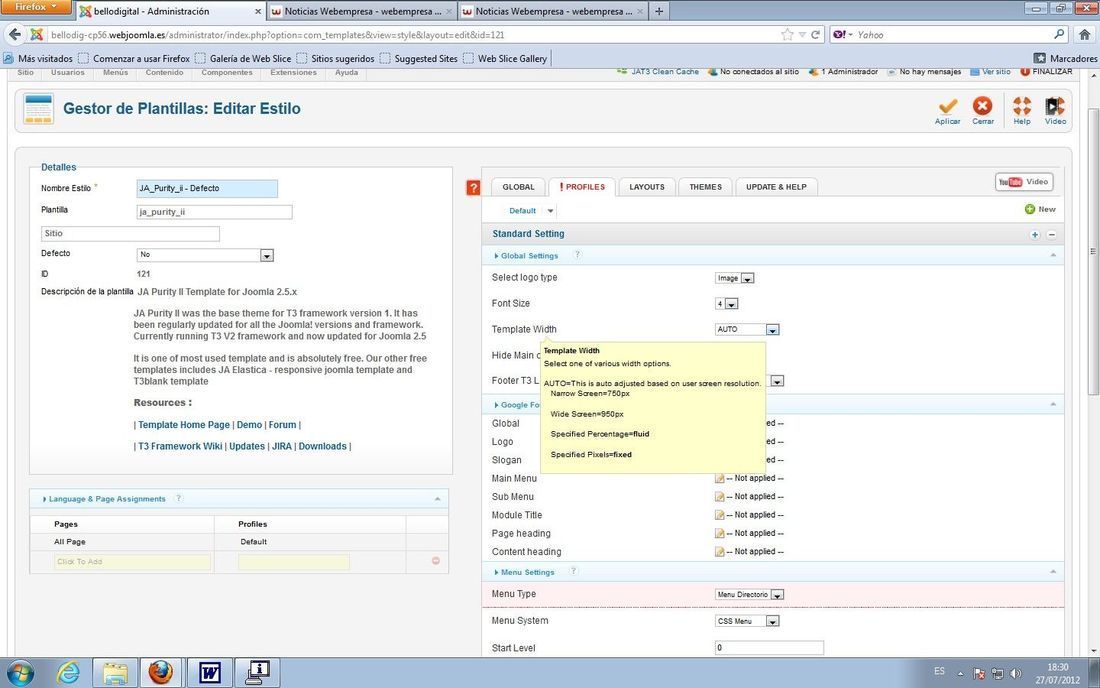The width and height of the screenshot is (1100, 688).
Task: Click the browser vertical scrollbar
Action: 1093,252
